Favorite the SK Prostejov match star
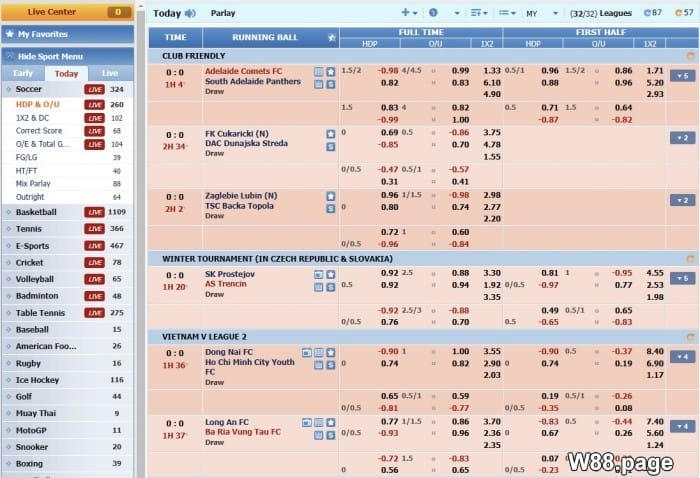Image resolution: width=700 pixels, height=478 pixels. 331,274
